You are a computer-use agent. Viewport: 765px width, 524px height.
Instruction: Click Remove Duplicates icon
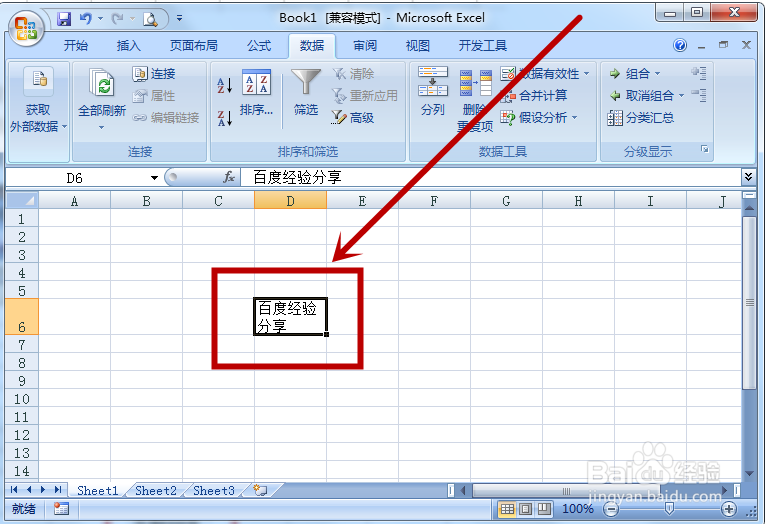tap(476, 83)
